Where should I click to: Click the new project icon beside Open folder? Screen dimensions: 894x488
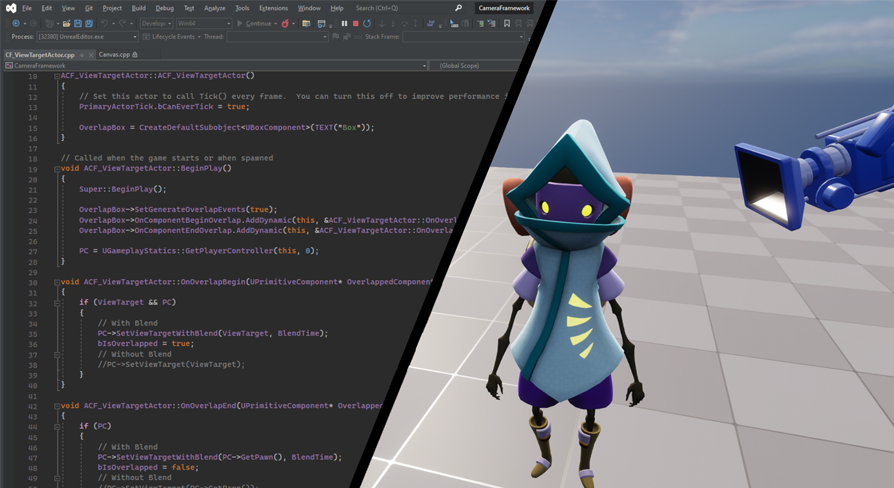(x=50, y=23)
